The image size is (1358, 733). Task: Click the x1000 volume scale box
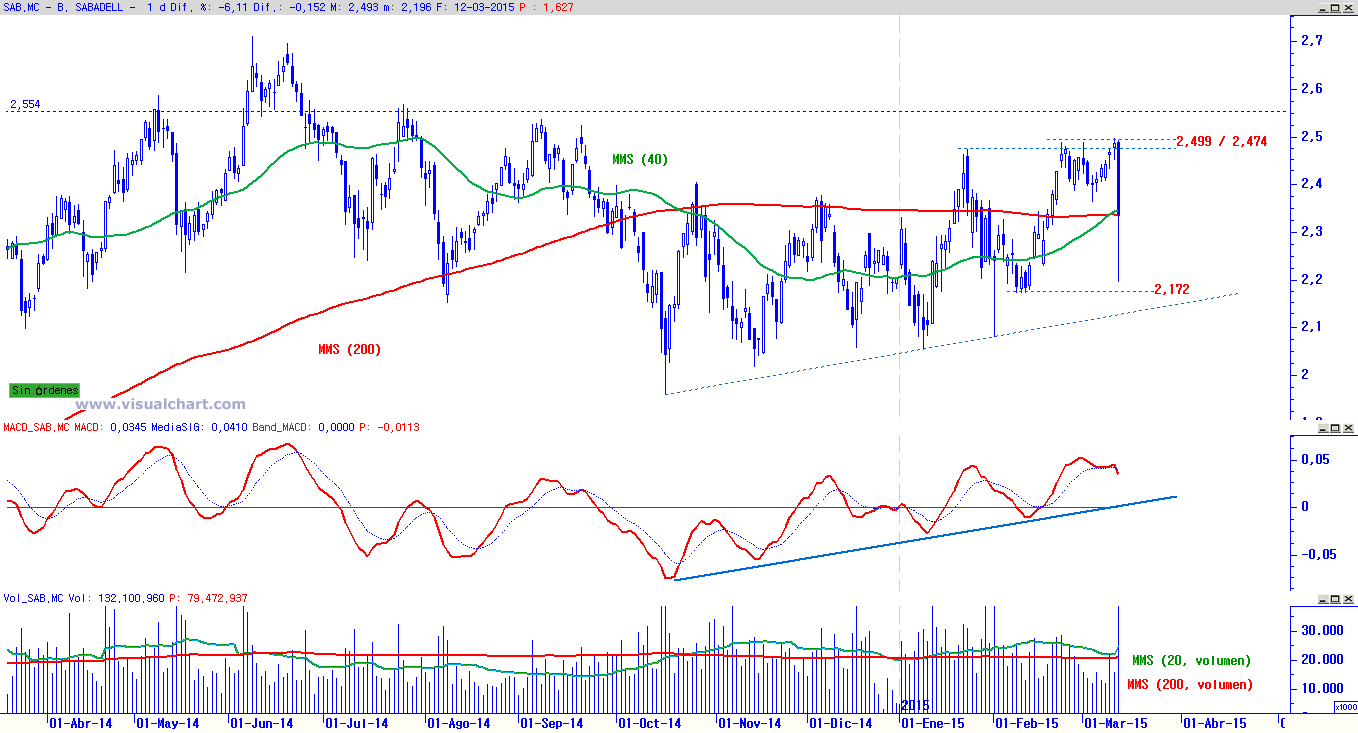(x=1345, y=707)
